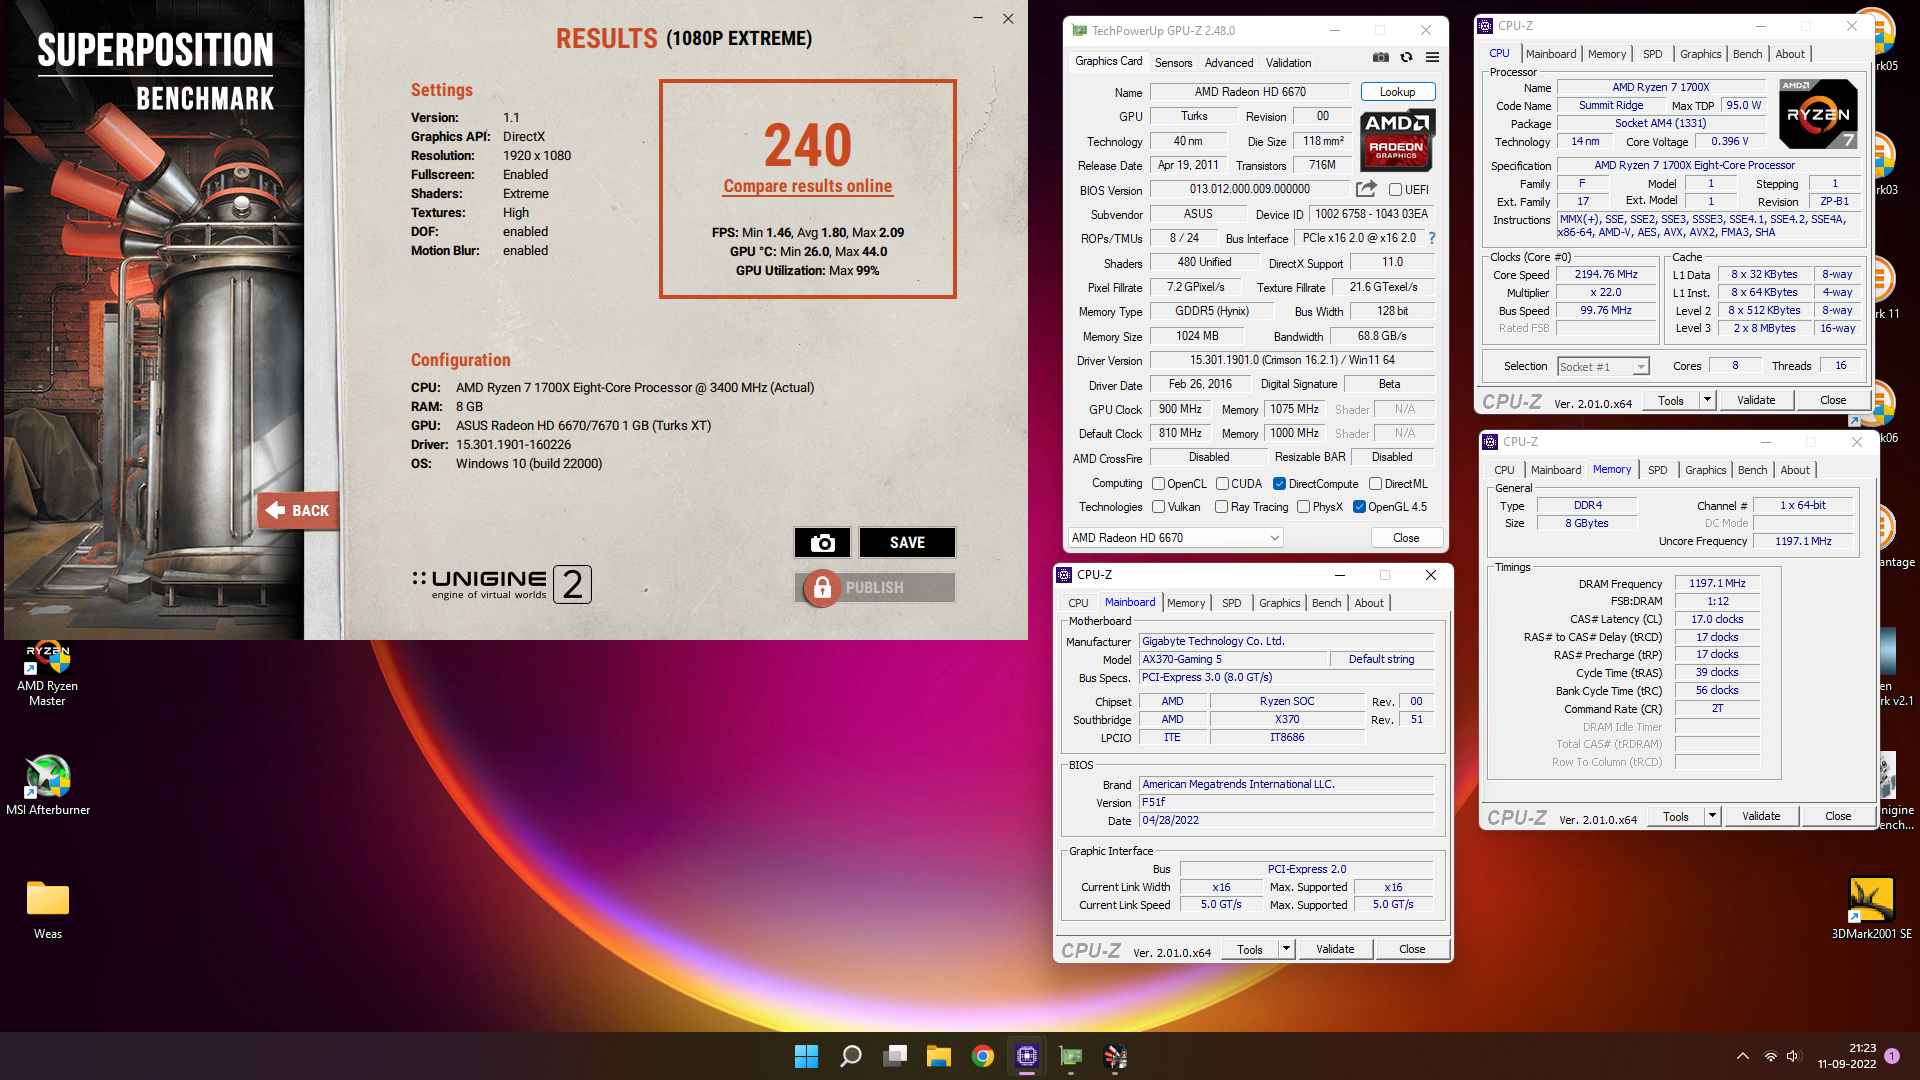The height and width of the screenshot is (1080, 1920).
Task: Open the Graphics tab in the CPU-Z Mainboard window
Action: (1279, 603)
